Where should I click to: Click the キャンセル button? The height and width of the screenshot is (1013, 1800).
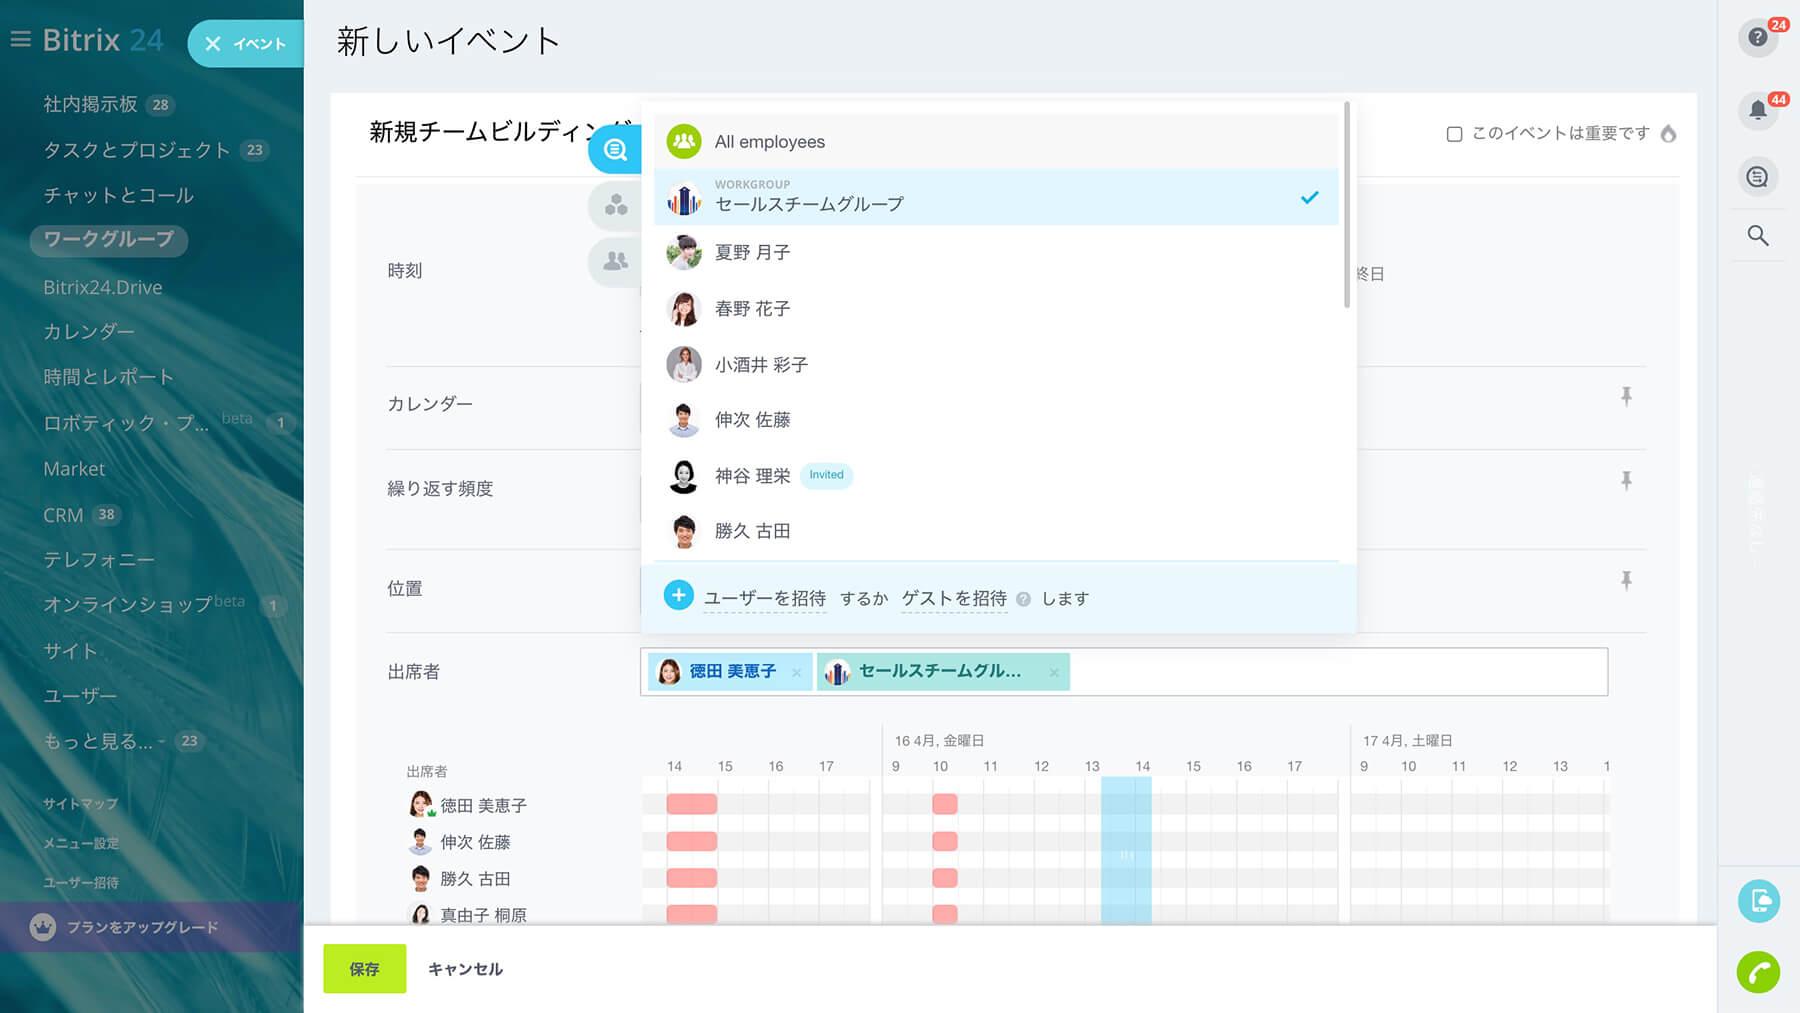tap(465, 969)
